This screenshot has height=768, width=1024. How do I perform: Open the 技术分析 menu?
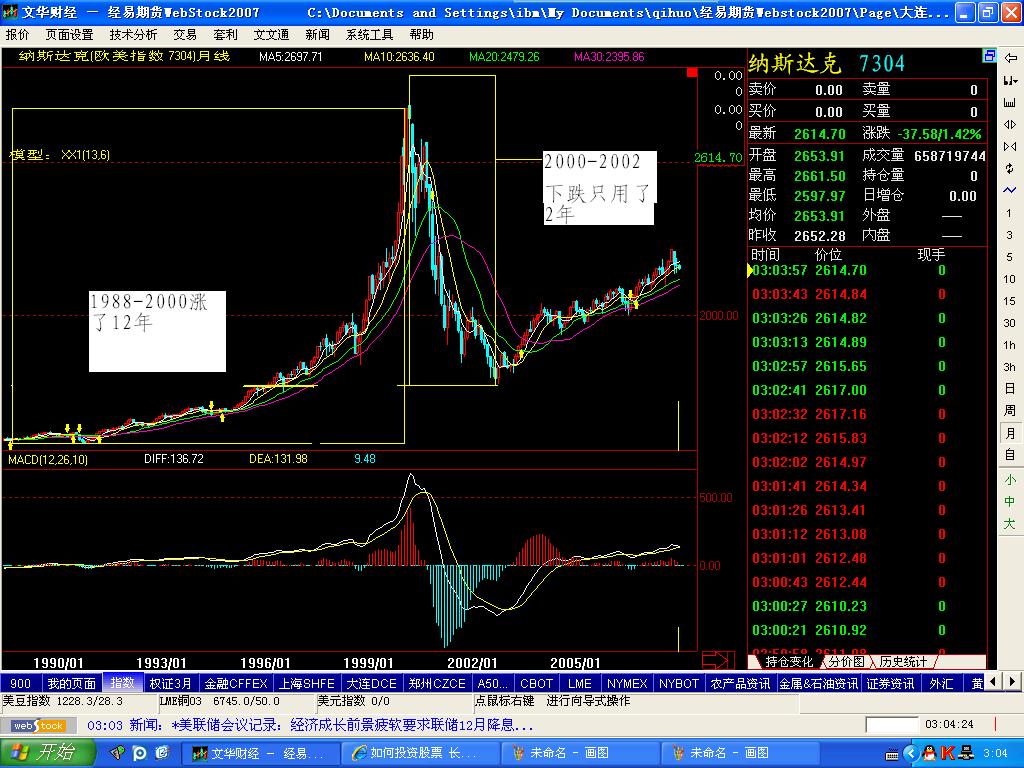coord(134,34)
